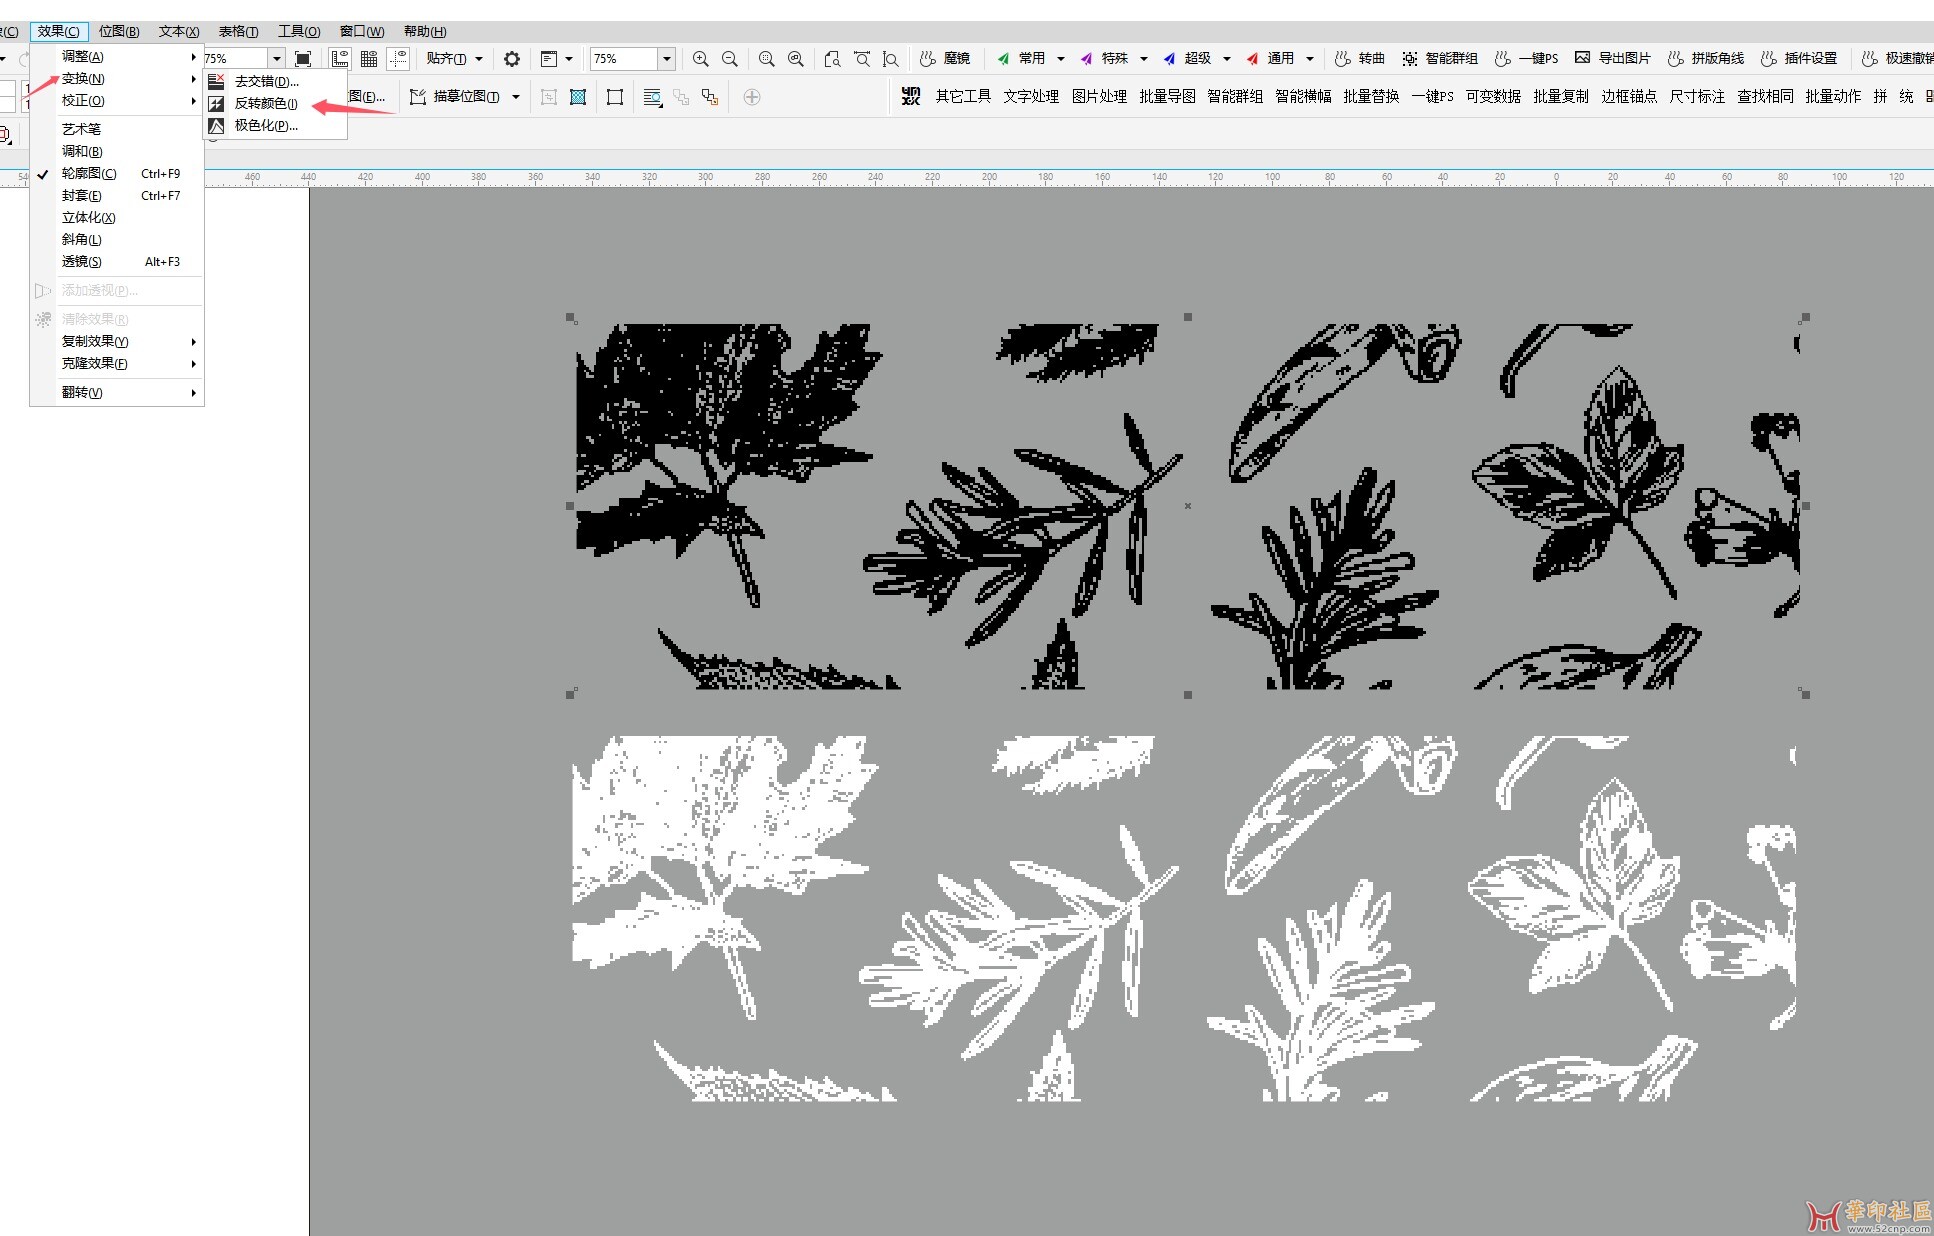This screenshot has height=1236, width=1934.
Task: Click the 拼版角线 button
Action: [1706, 59]
